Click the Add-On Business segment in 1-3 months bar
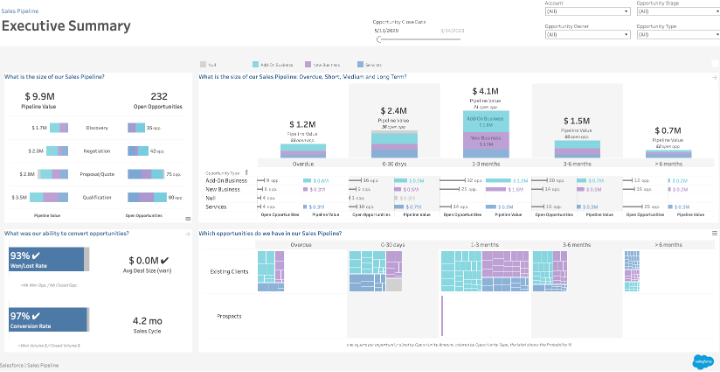This screenshot has height=372, width=720. tap(486, 121)
